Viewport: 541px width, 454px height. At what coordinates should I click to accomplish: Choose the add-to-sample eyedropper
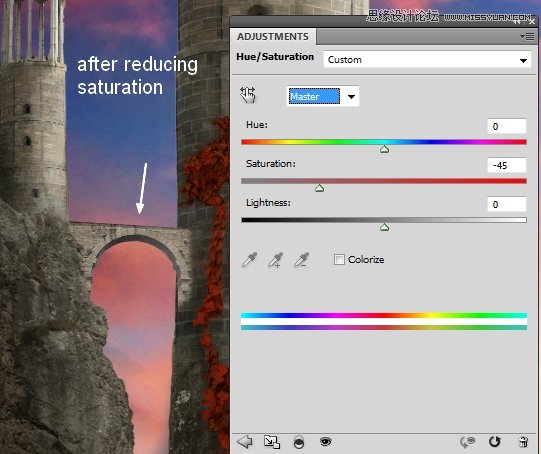point(275,260)
